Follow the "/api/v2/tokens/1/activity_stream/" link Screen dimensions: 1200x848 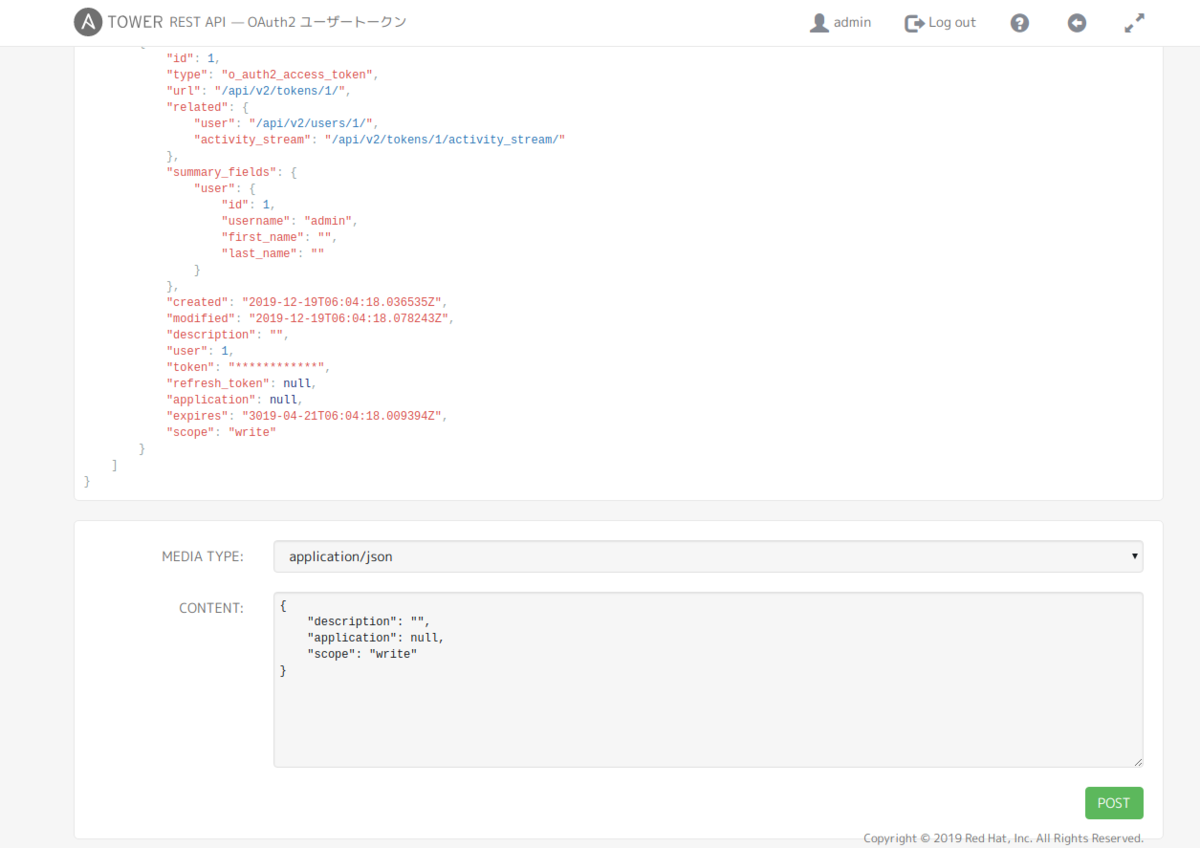pos(445,139)
